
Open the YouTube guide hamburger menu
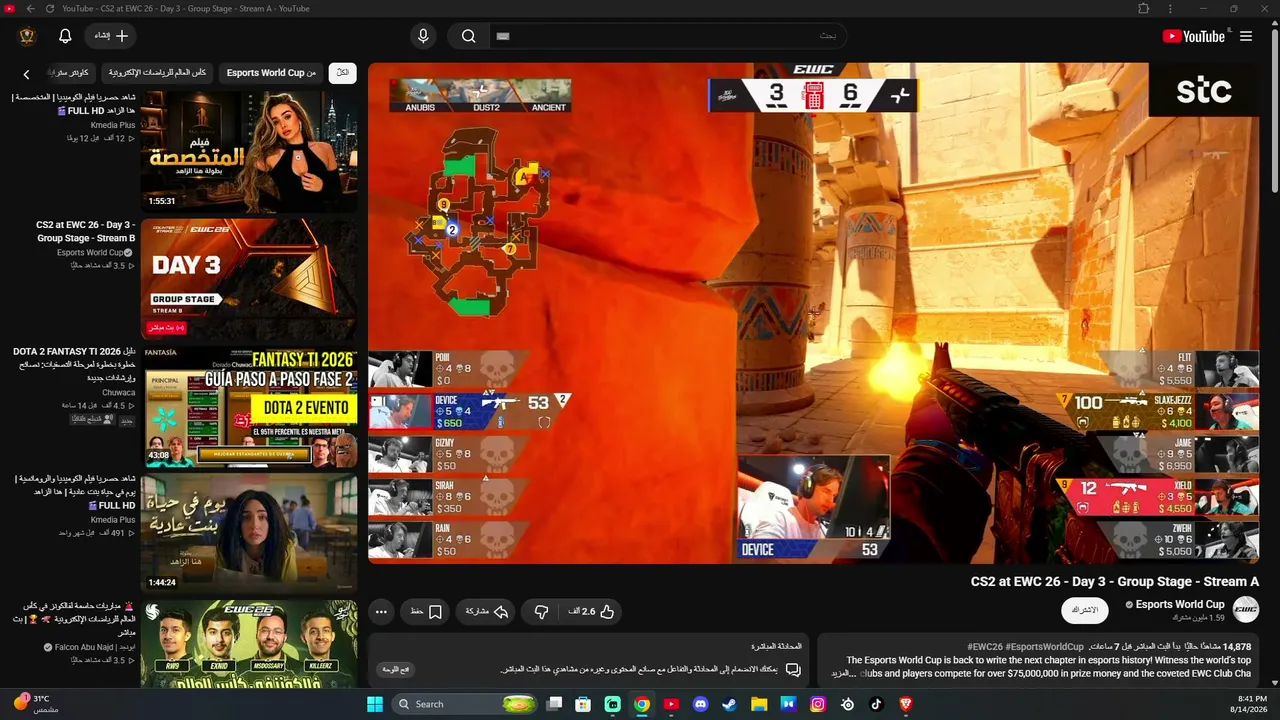(1246, 36)
